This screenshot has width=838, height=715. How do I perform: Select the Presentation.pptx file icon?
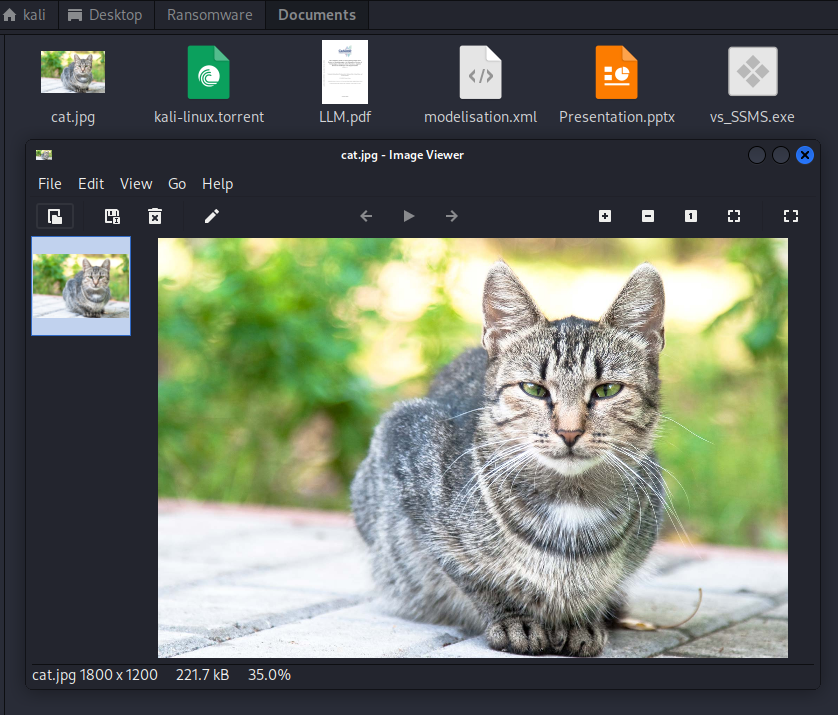tap(616, 73)
